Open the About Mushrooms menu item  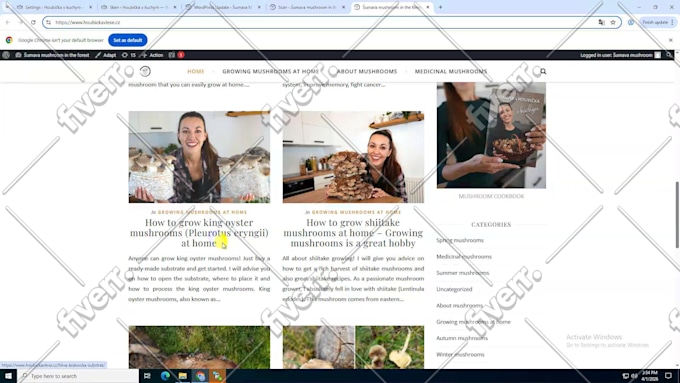pos(367,71)
